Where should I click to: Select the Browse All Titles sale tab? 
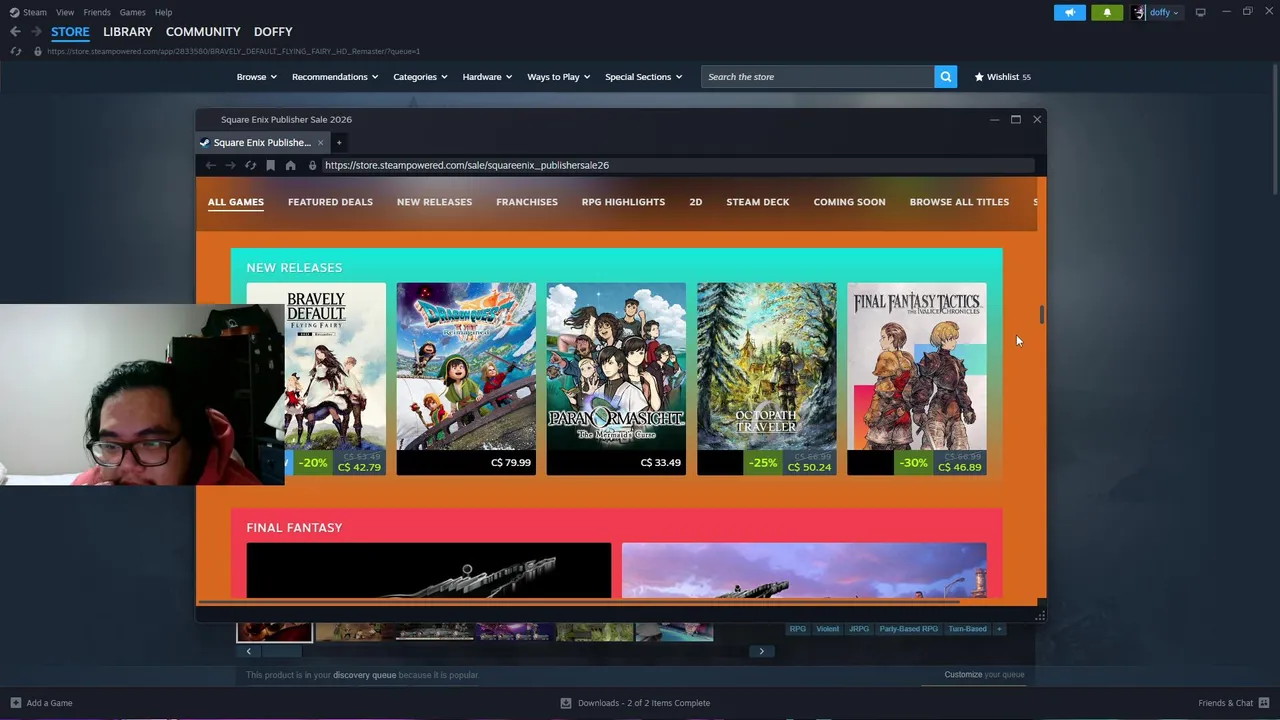pyautogui.click(x=959, y=202)
